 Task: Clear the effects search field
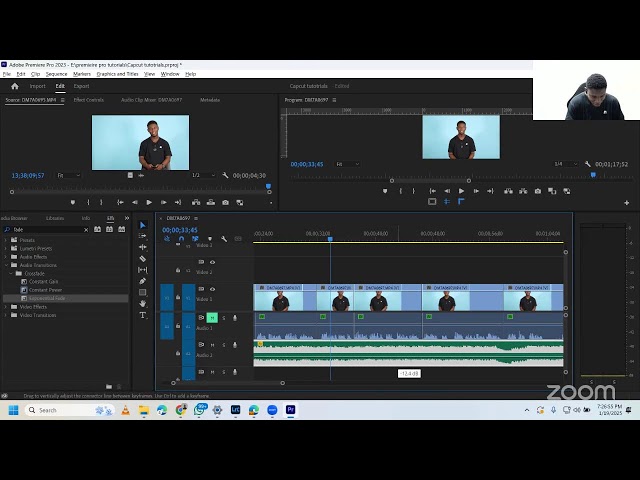86,230
